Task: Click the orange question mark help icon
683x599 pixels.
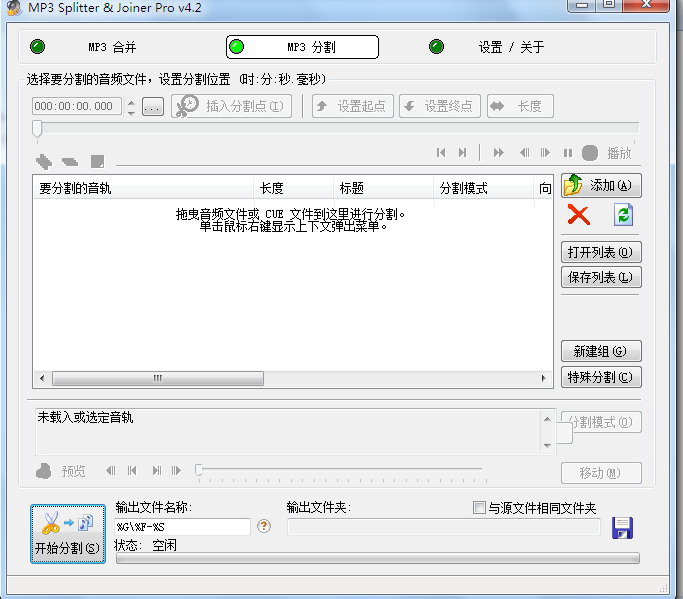Action: (x=264, y=526)
